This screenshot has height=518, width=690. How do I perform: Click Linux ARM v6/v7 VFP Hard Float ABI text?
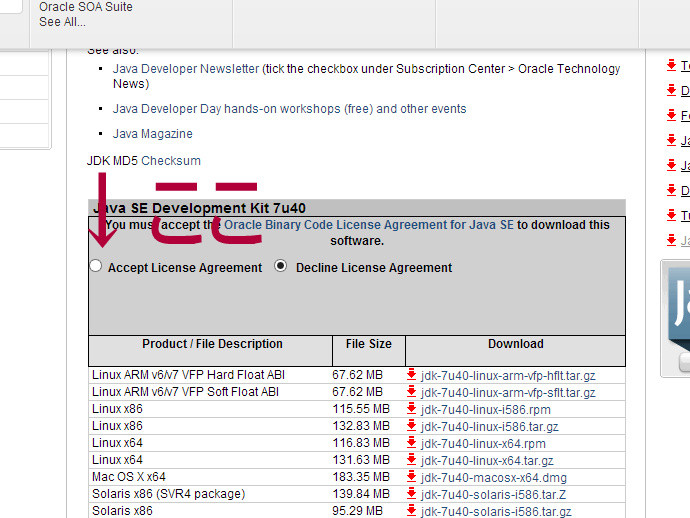[x=188, y=375]
